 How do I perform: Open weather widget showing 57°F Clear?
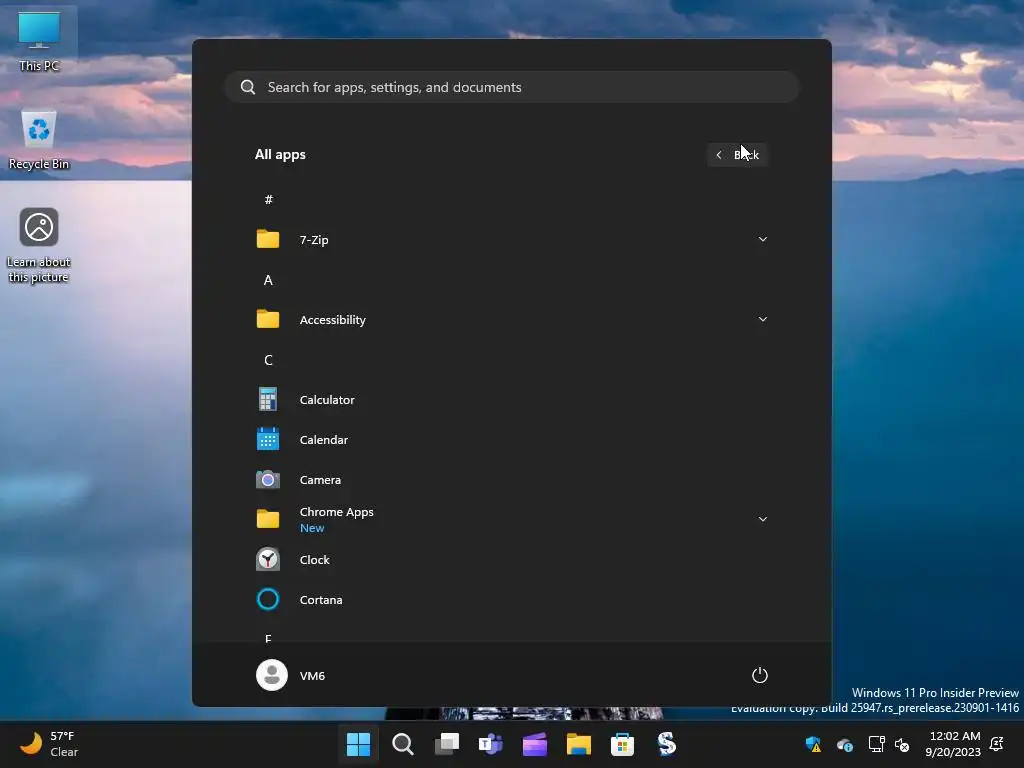[49, 744]
